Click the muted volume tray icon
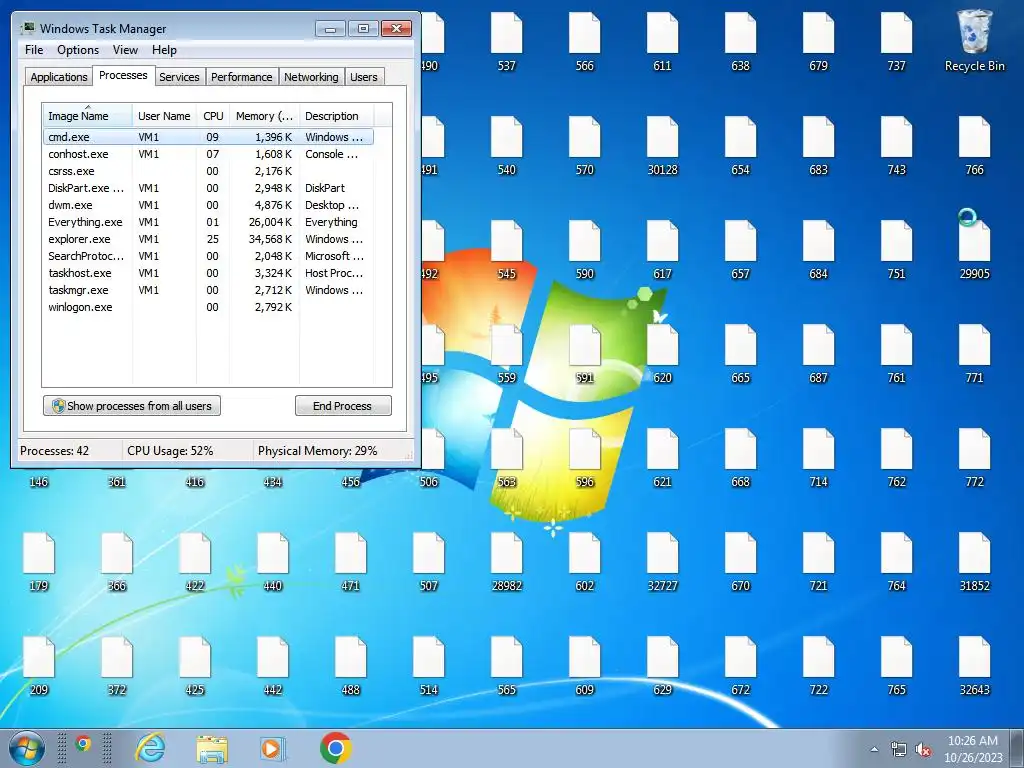This screenshot has height=768, width=1024. tap(923, 750)
